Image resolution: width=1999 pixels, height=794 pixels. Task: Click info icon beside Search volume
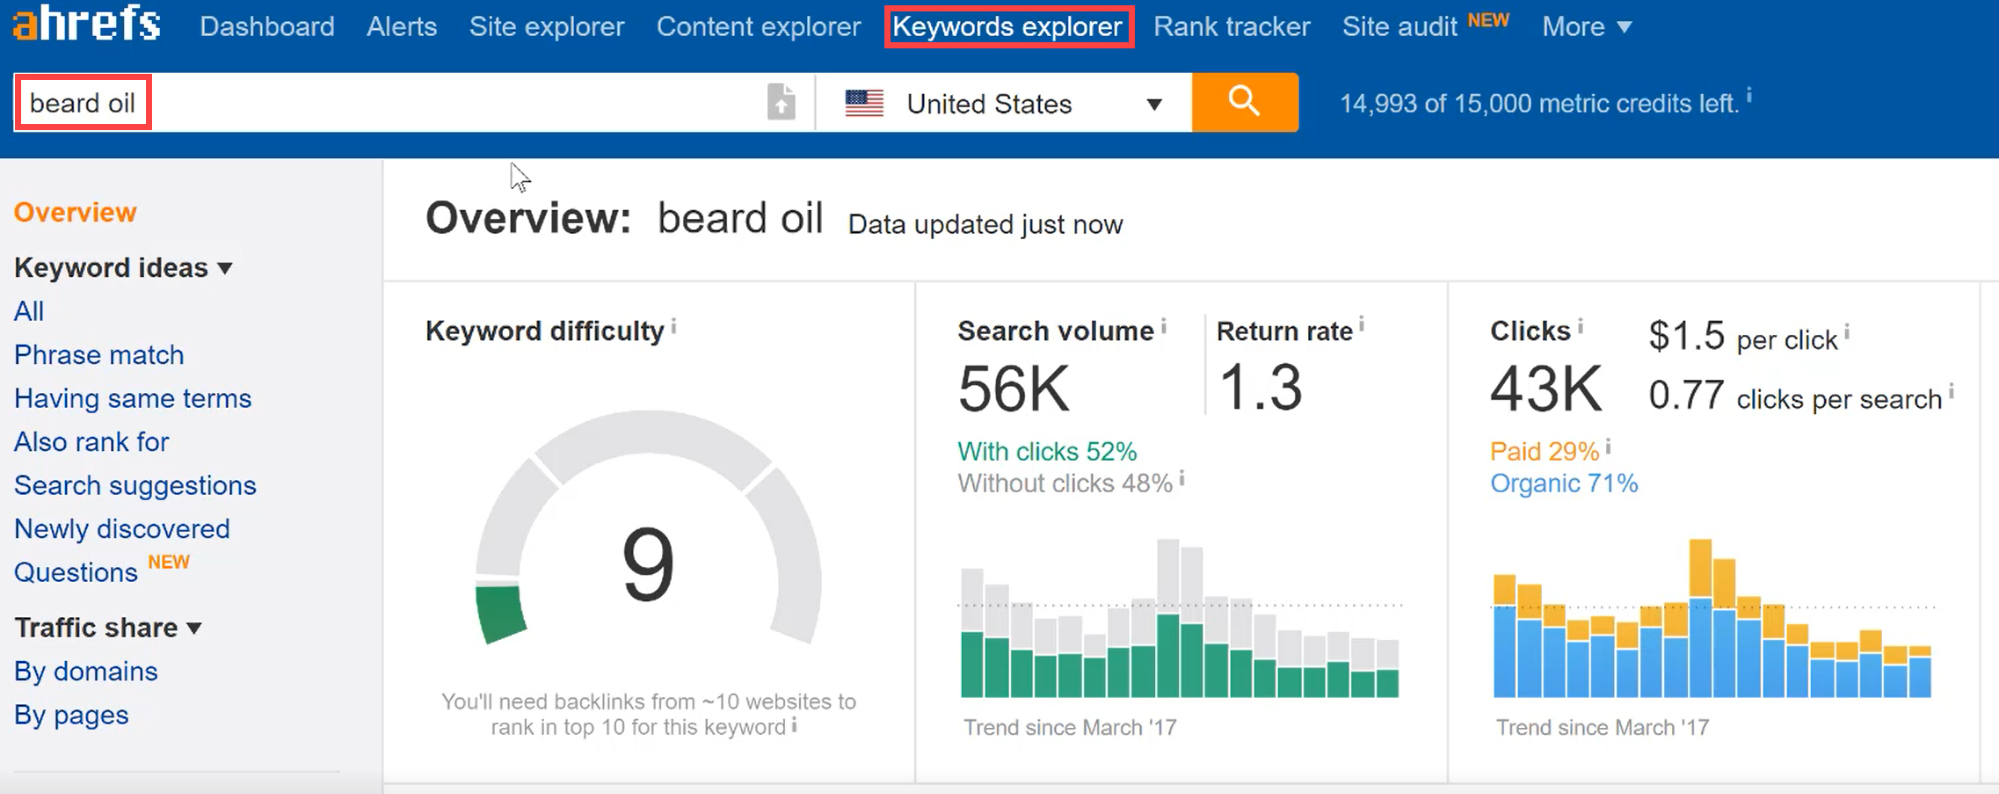tap(1164, 326)
